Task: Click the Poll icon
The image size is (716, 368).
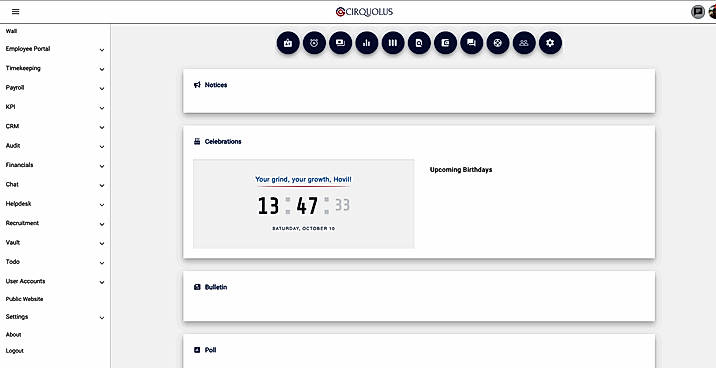Action: pyautogui.click(x=197, y=350)
